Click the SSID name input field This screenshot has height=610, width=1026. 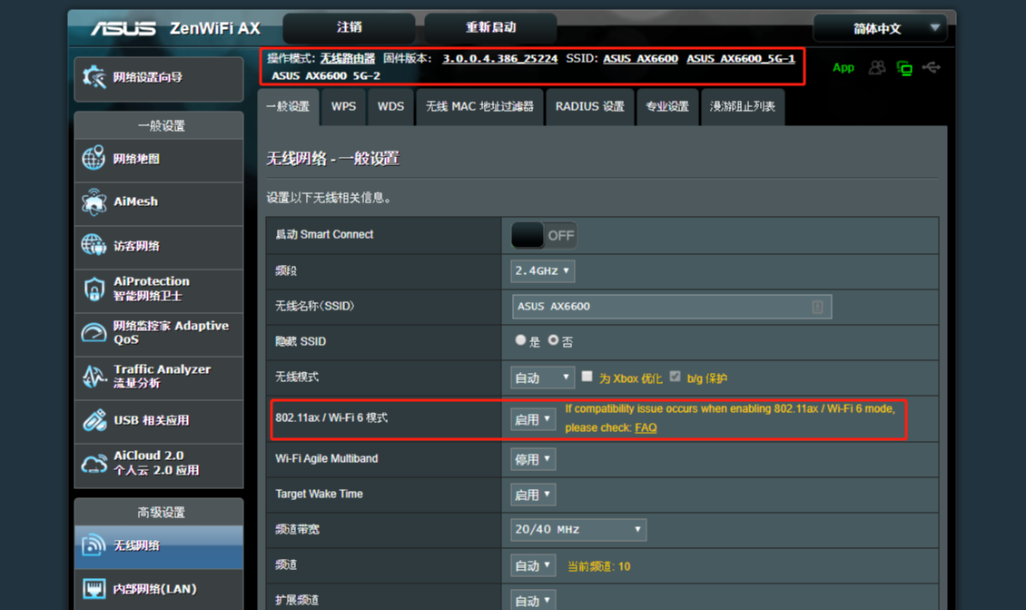pos(671,306)
